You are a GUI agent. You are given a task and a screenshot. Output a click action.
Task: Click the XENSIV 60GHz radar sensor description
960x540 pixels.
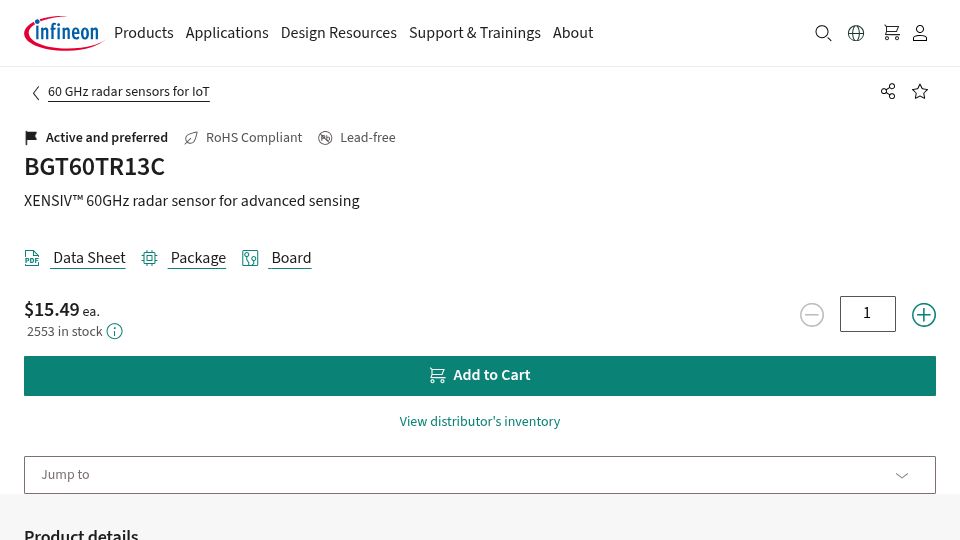tap(192, 201)
